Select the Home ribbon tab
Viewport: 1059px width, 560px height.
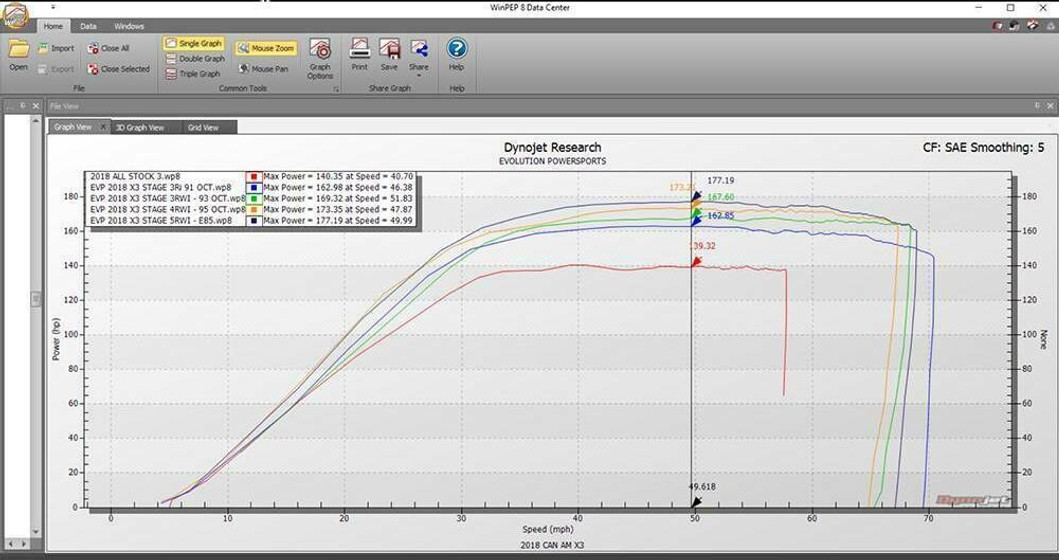click(x=53, y=26)
